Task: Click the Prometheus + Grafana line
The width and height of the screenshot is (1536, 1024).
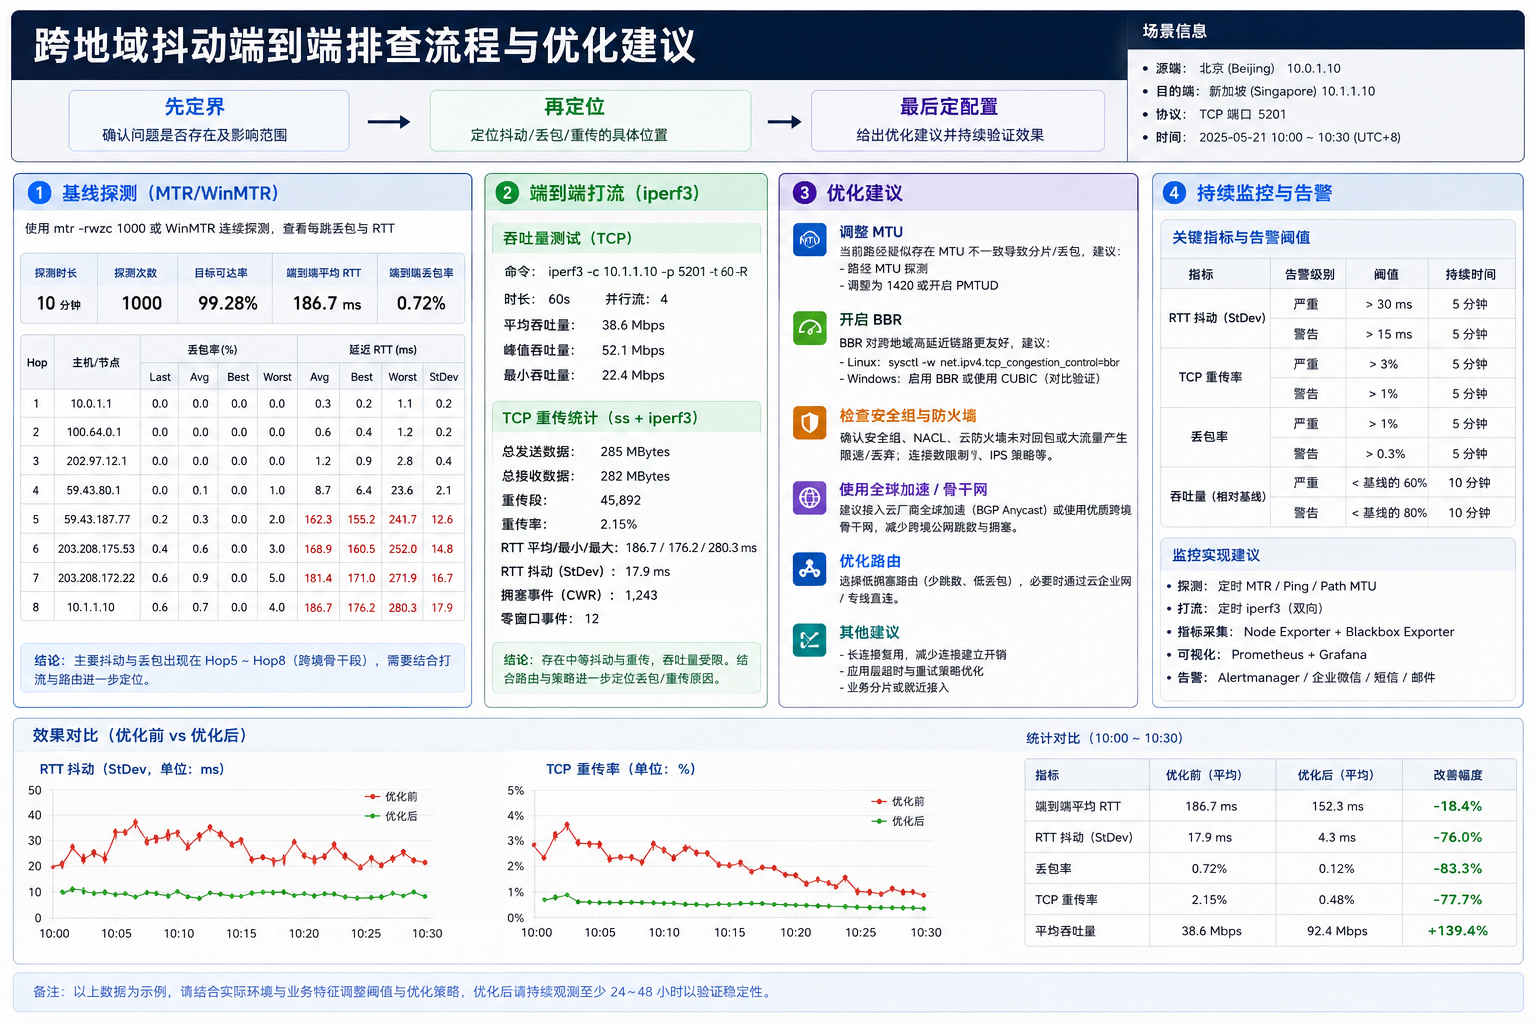Action: [1272, 655]
